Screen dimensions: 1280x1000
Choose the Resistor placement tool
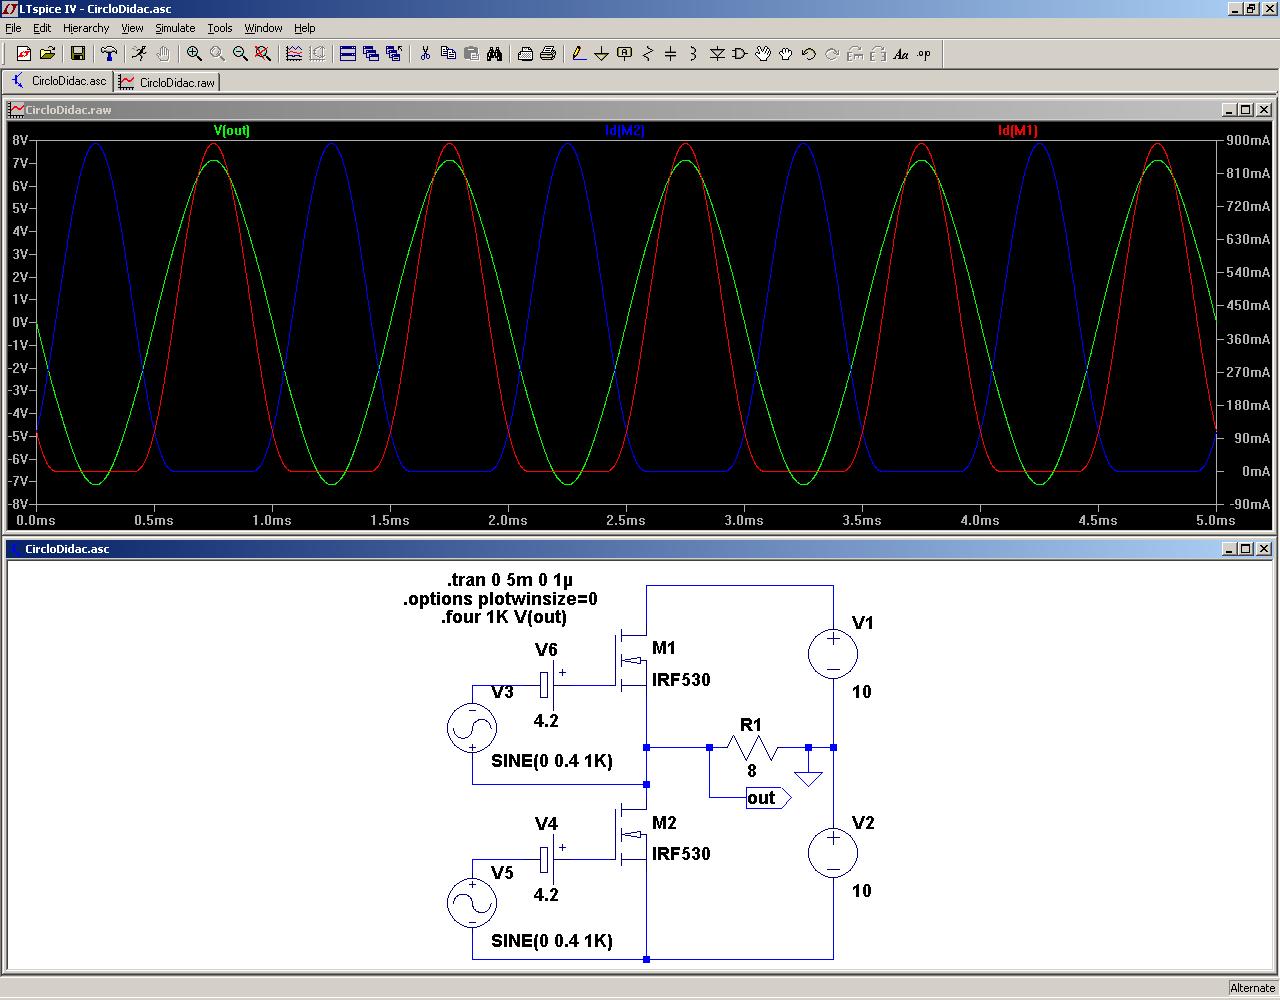tap(648, 54)
